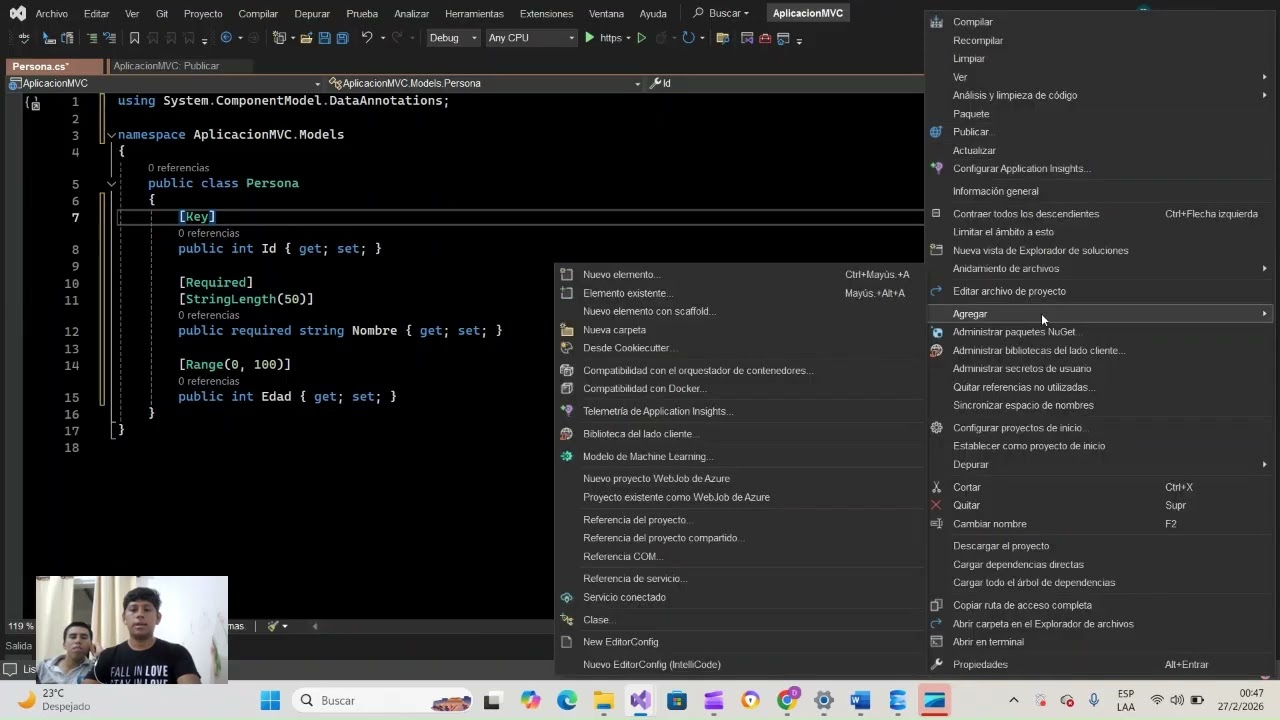This screenshot has height=720, width=1280.
Task: Click the Save Persona.cs toolbar icon
Action: click(x=325, y=38)
